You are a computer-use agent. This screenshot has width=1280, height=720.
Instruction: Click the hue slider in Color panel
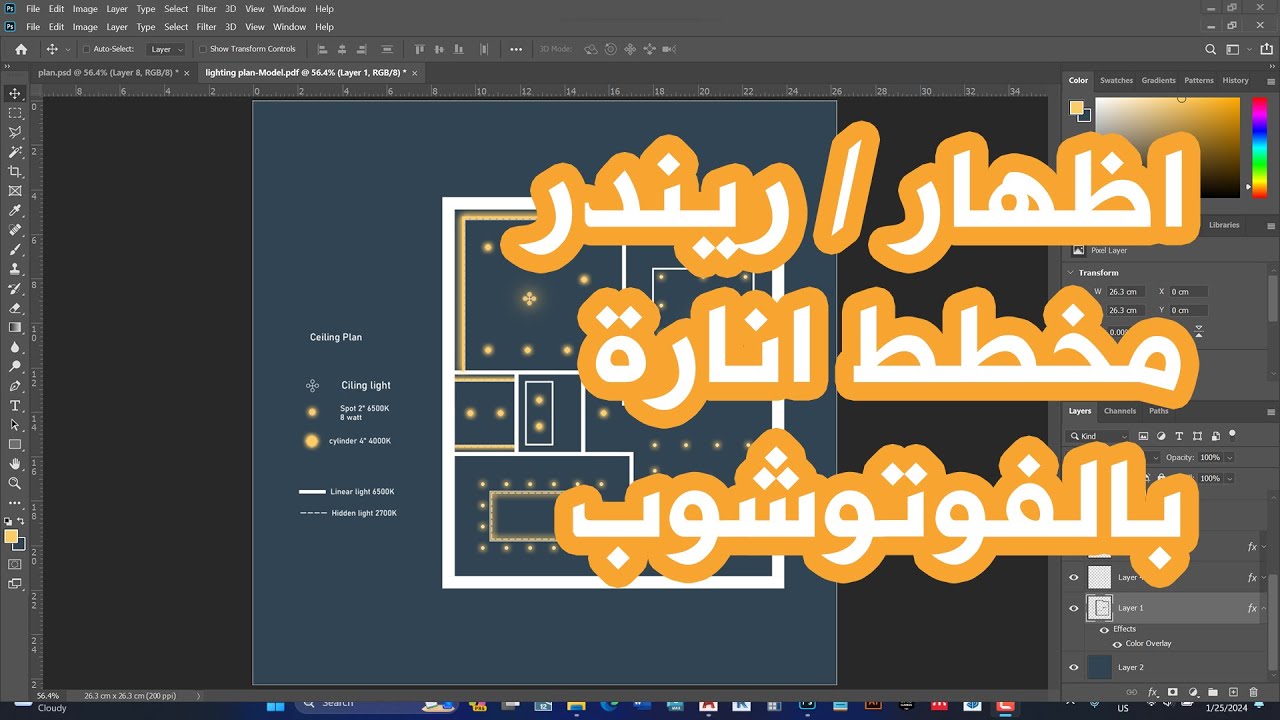[x=1259, y=146]
